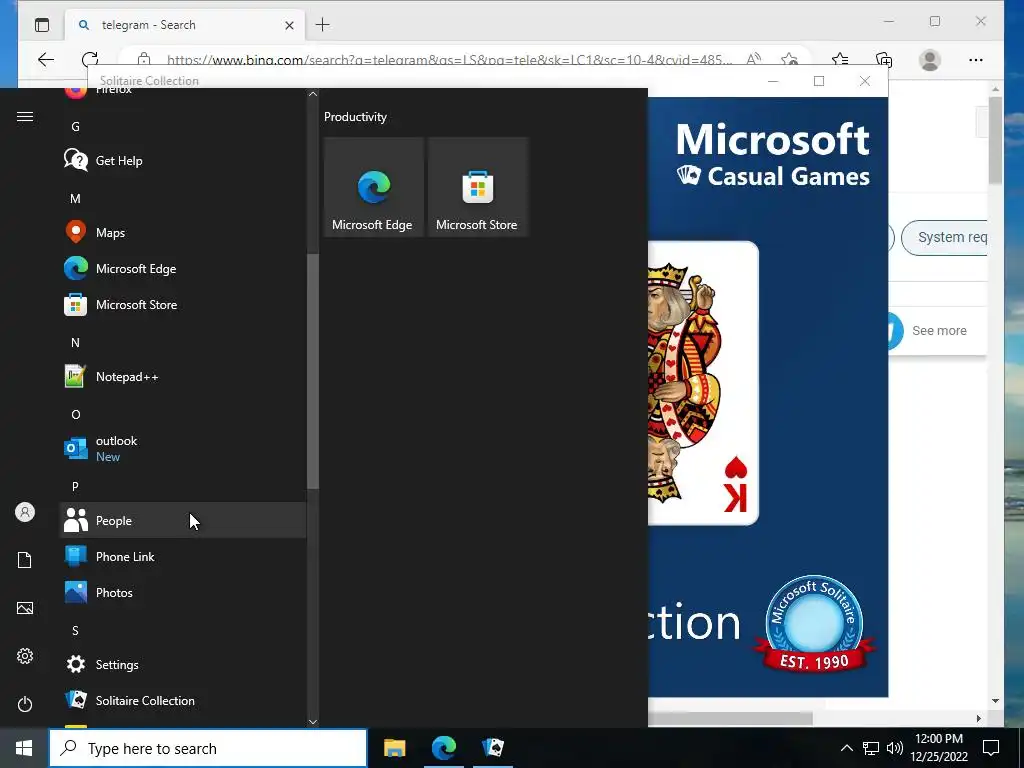Switch to Solitaire on the taskbar
This screenshot has width=1024, height=768.
click(x=493, y=748)
